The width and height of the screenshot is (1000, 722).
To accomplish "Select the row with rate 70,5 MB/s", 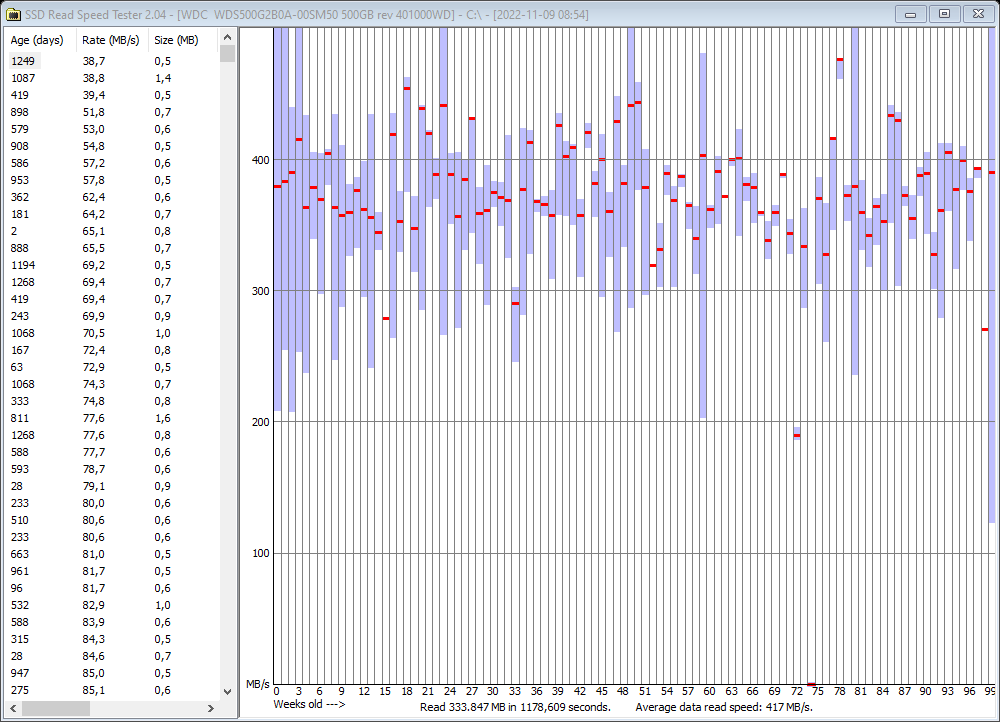I will pyautogui.click(x=112, y=333).
